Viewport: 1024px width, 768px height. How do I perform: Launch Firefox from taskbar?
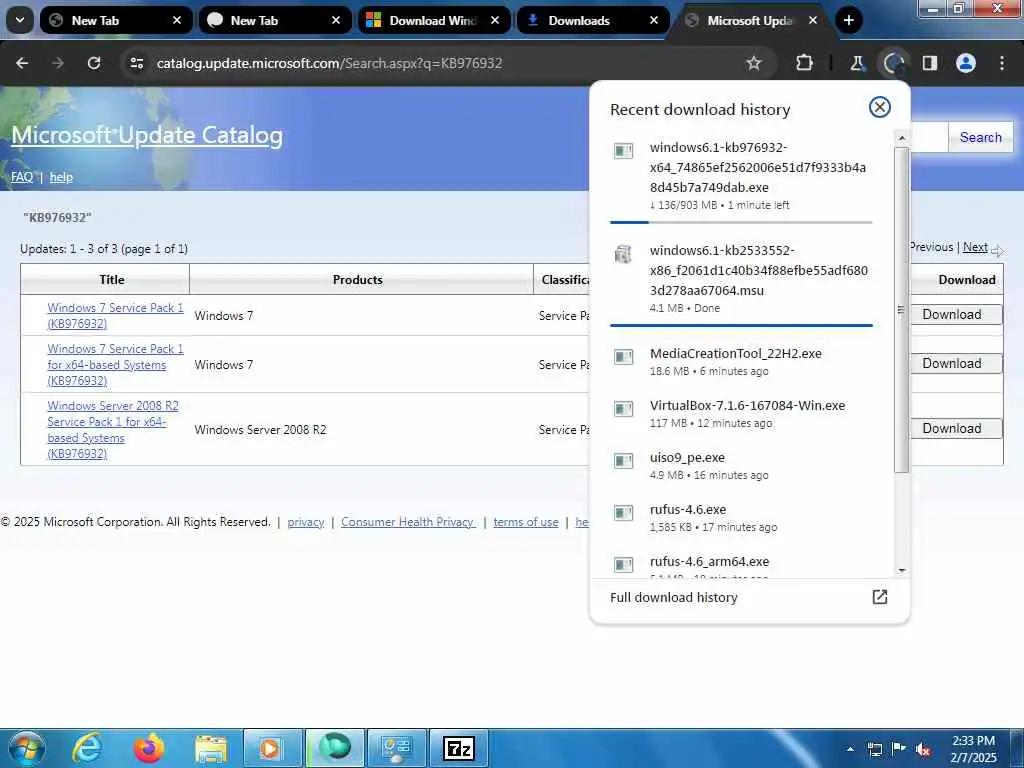(x=148, y=748)
